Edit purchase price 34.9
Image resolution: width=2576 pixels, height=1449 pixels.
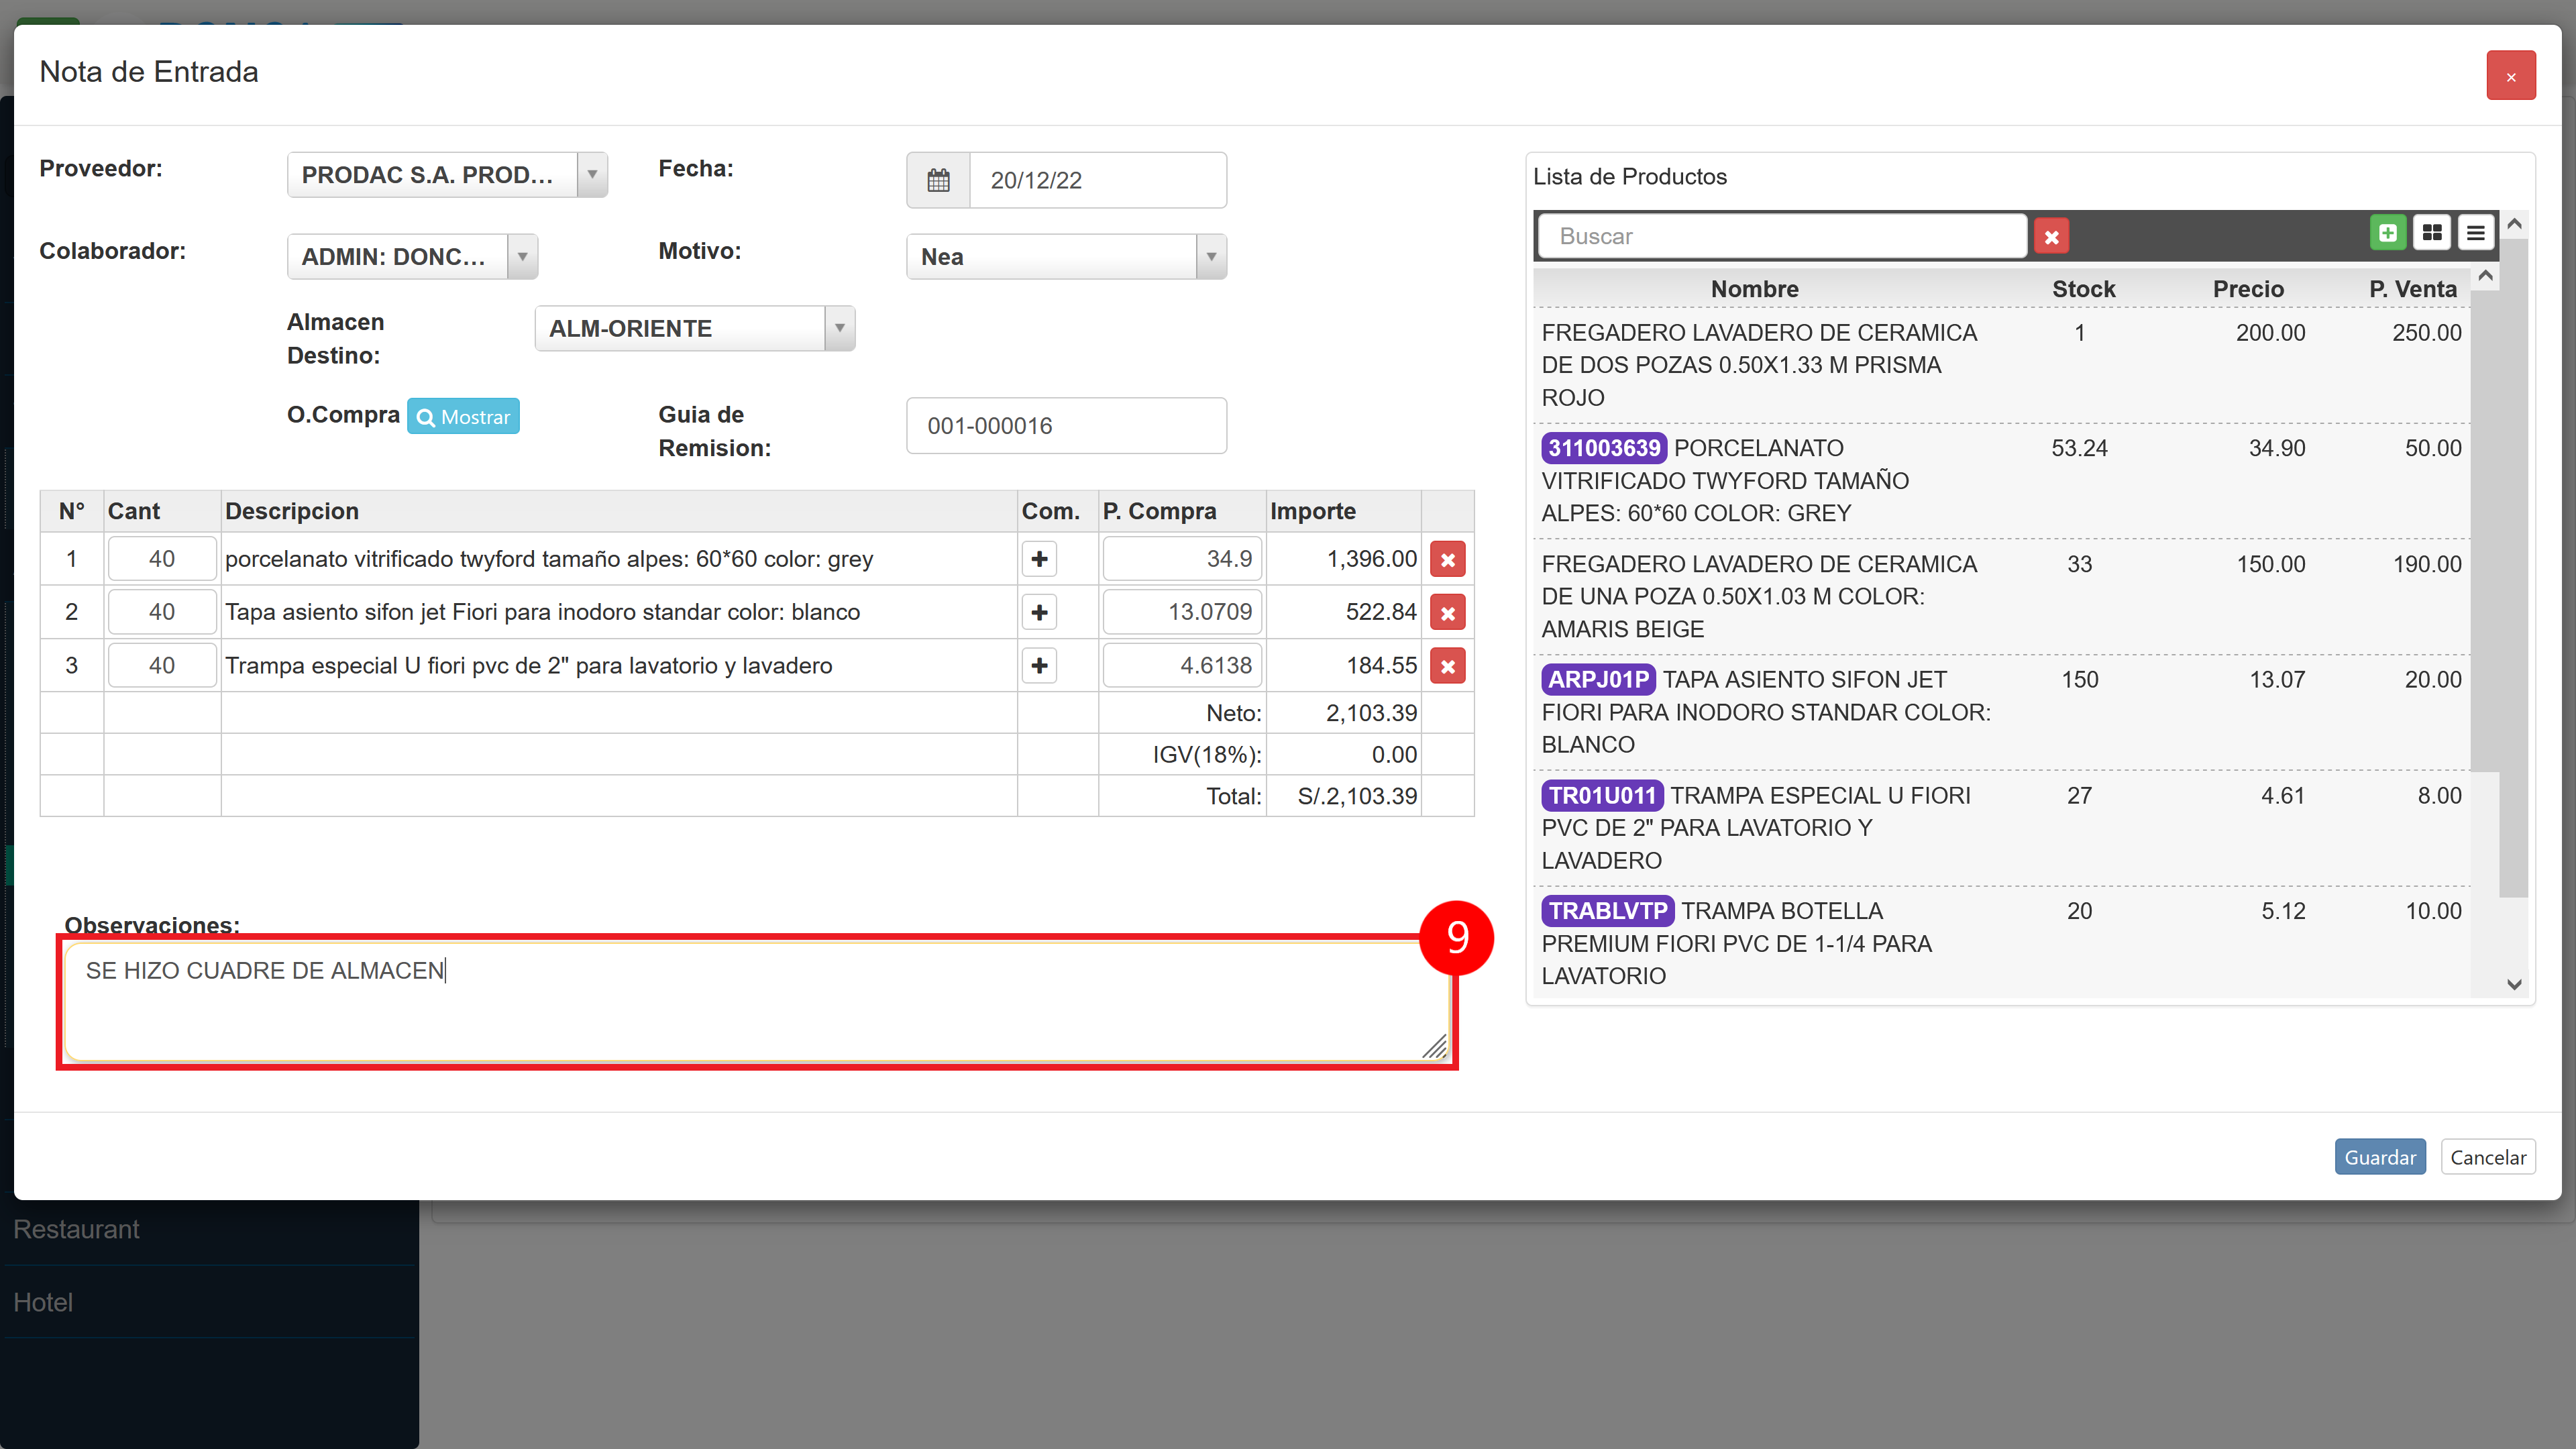coord(1182,559)
